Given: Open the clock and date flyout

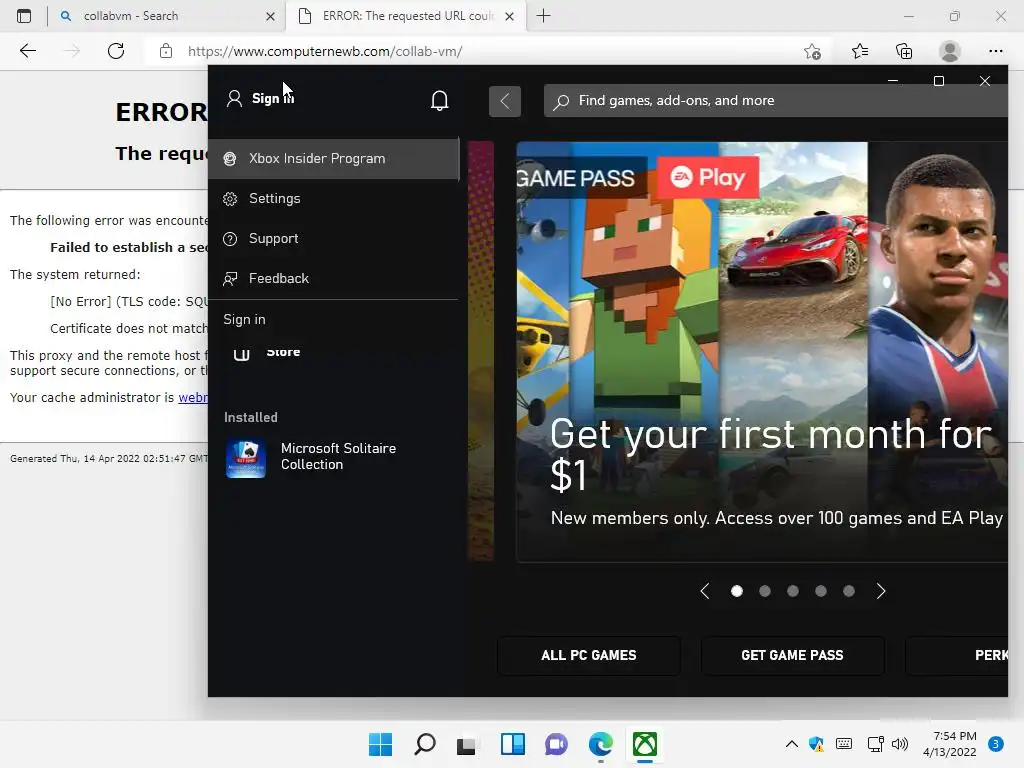Looking at the screenshot, I should click(x=950, y=744).
